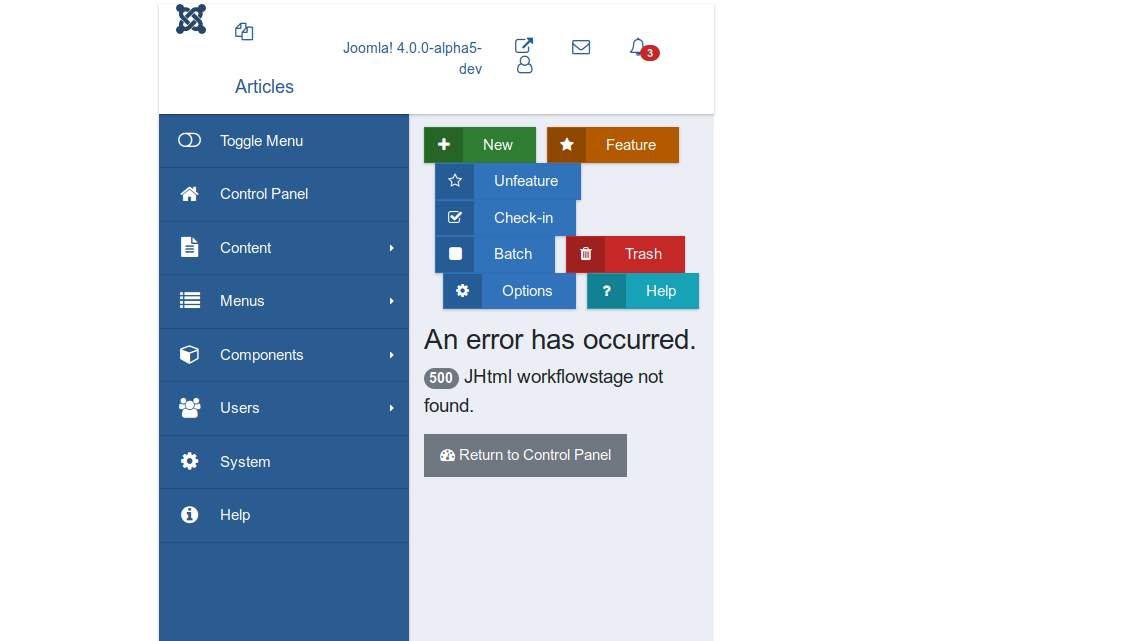Open the user account icon
The height and width of the screenshot is (641, 1129).
pos(525,65)
